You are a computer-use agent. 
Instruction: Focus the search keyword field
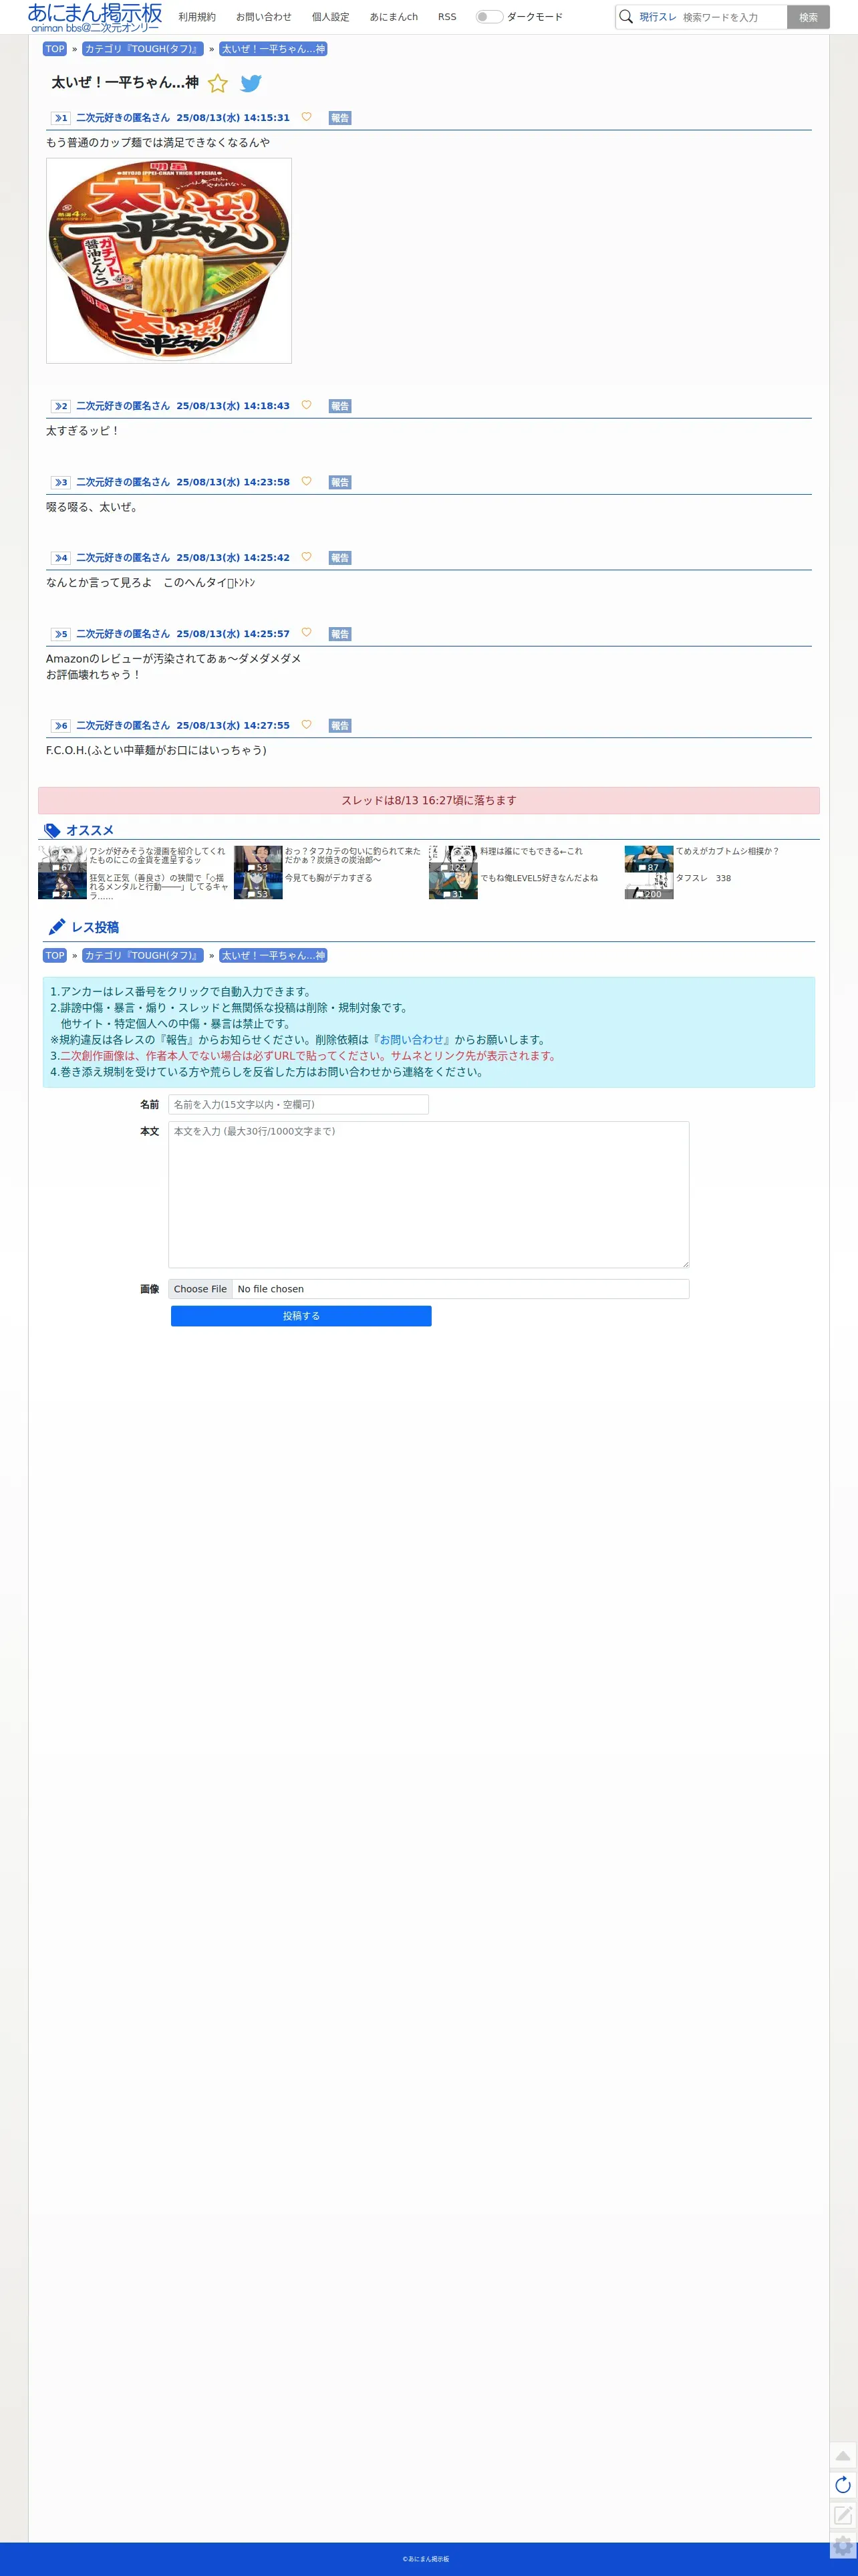(x=733, y=17)
